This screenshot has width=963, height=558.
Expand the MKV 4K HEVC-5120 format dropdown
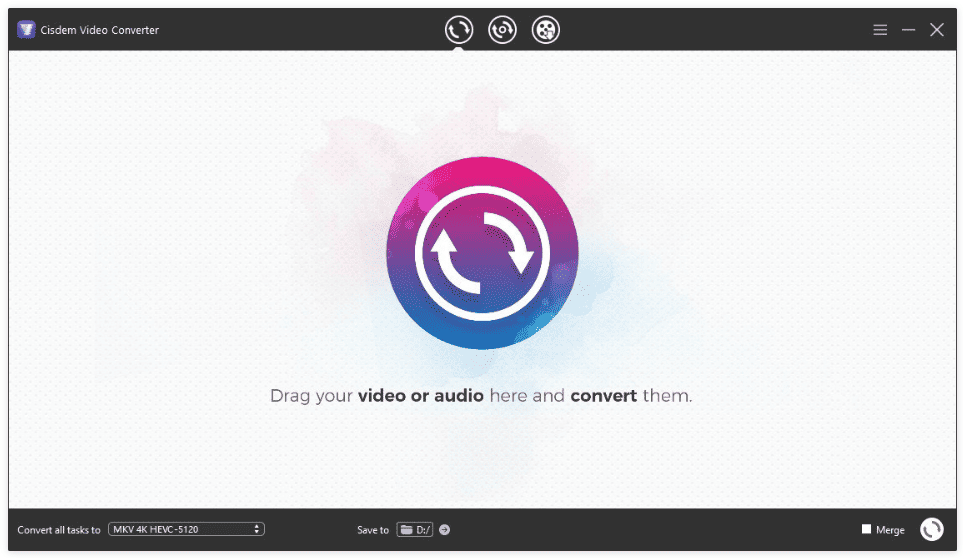186,529
